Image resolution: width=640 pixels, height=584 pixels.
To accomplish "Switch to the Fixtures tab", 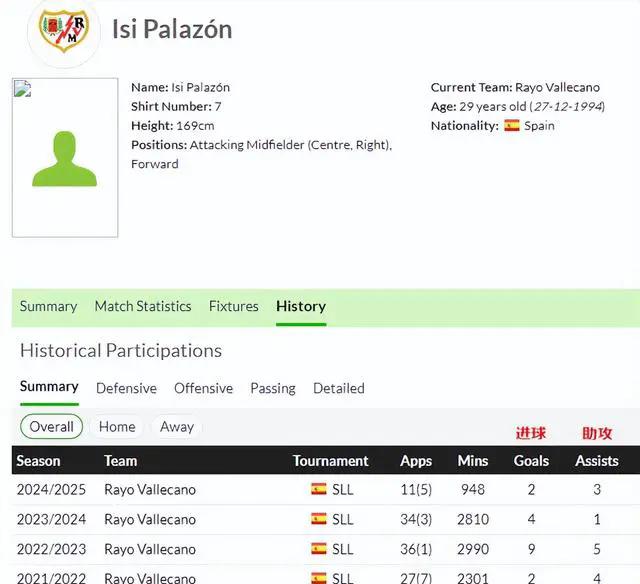I will [x=233, y=306].
